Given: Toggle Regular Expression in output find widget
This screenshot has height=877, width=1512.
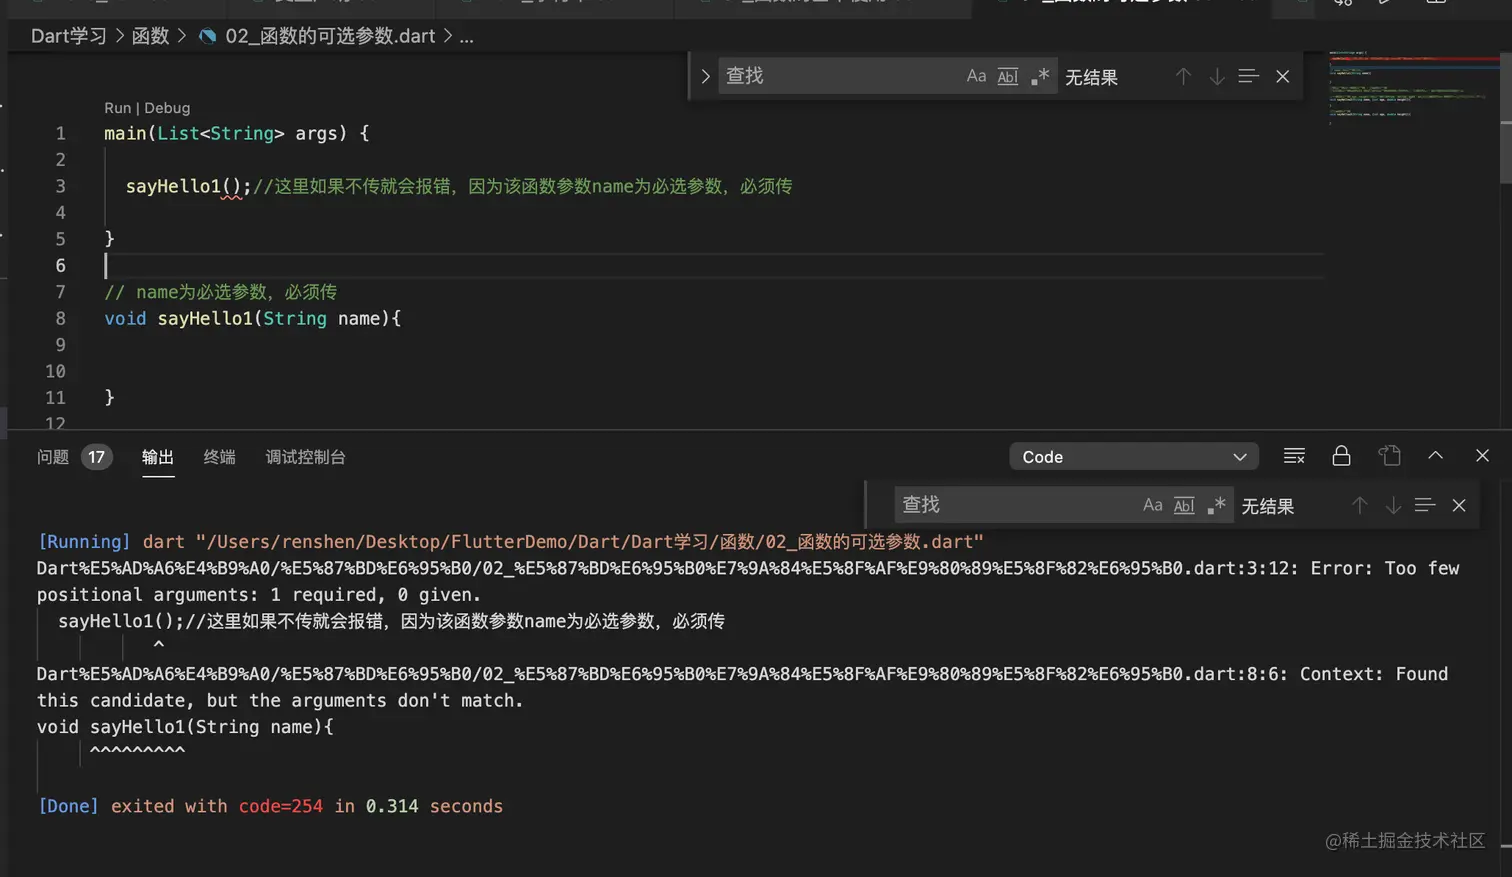Looking at the screenshot, I should pos(1216,505).
